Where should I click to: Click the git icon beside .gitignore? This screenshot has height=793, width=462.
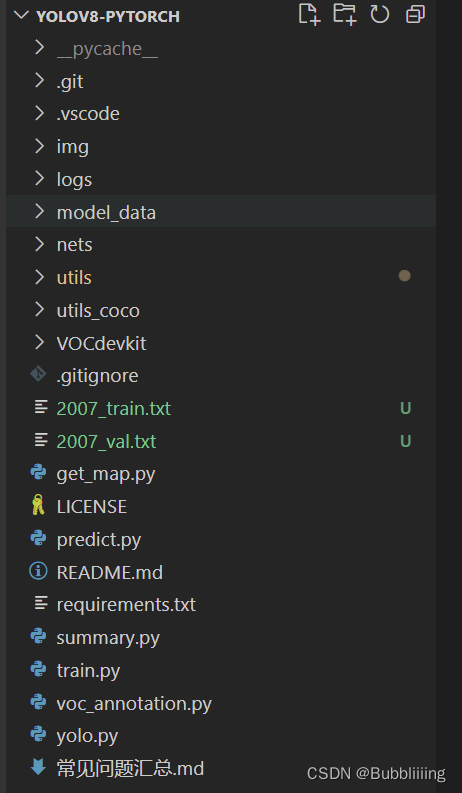pos(38,374)
